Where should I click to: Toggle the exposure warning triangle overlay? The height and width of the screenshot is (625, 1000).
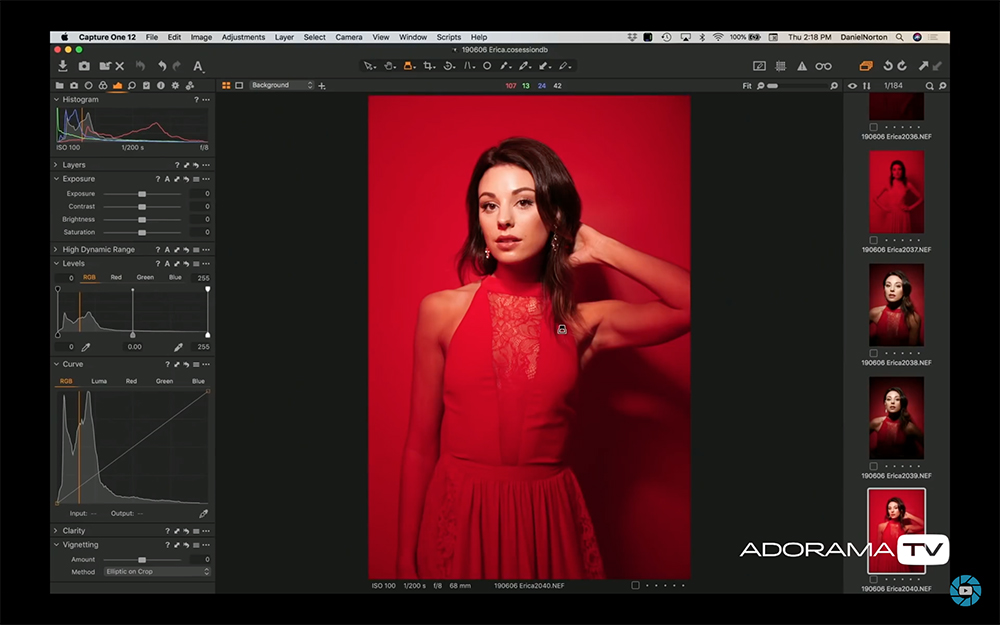[x=801, y=65]
